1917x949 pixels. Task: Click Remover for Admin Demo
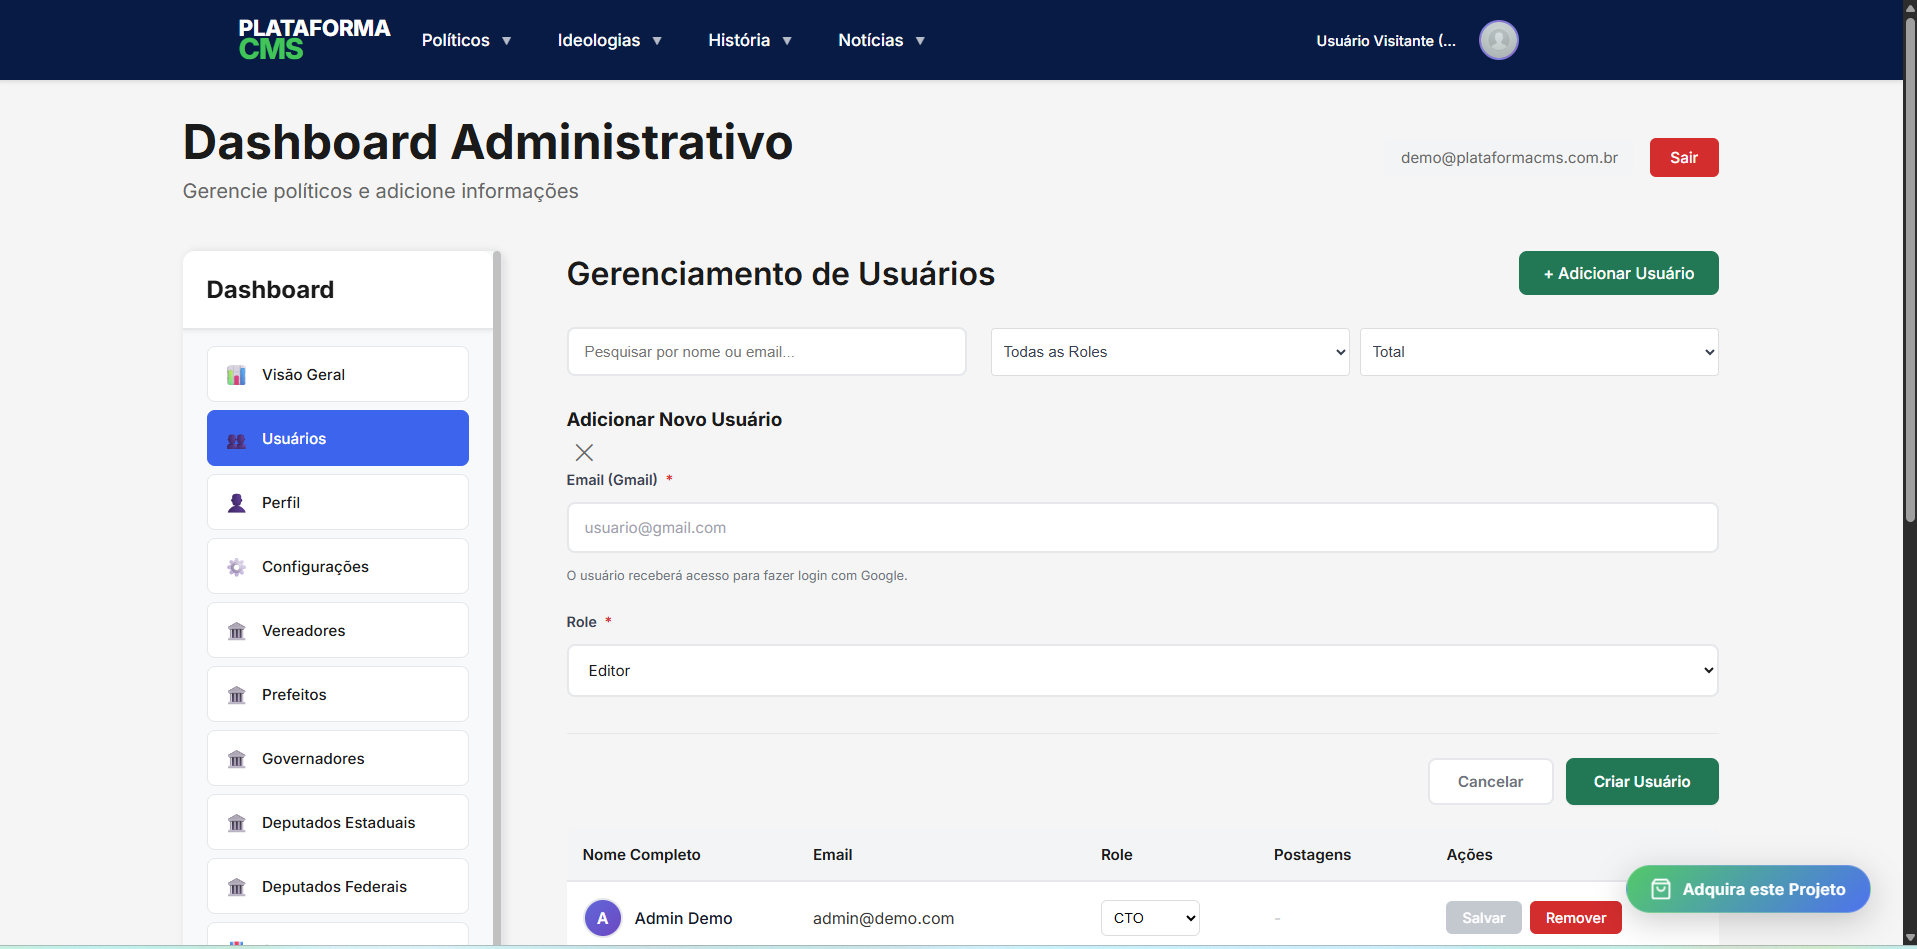(x=1576, y=918)
